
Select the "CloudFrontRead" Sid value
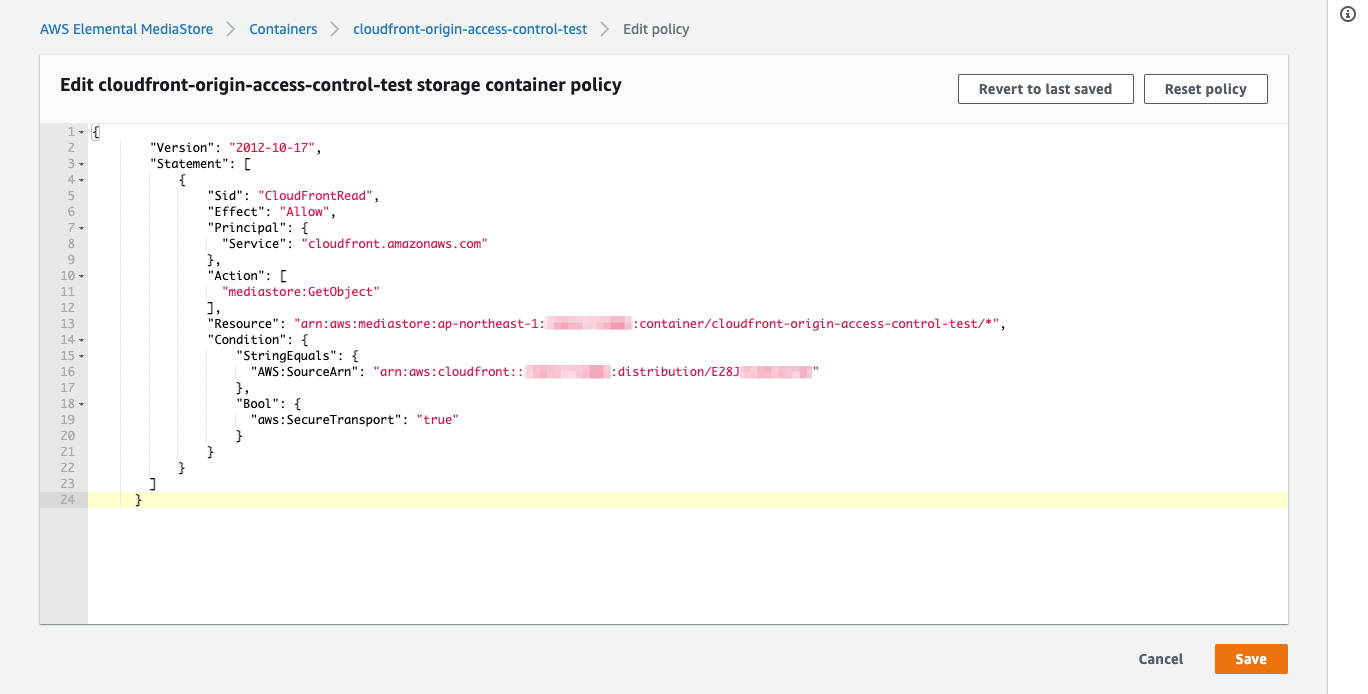point(316,196)
